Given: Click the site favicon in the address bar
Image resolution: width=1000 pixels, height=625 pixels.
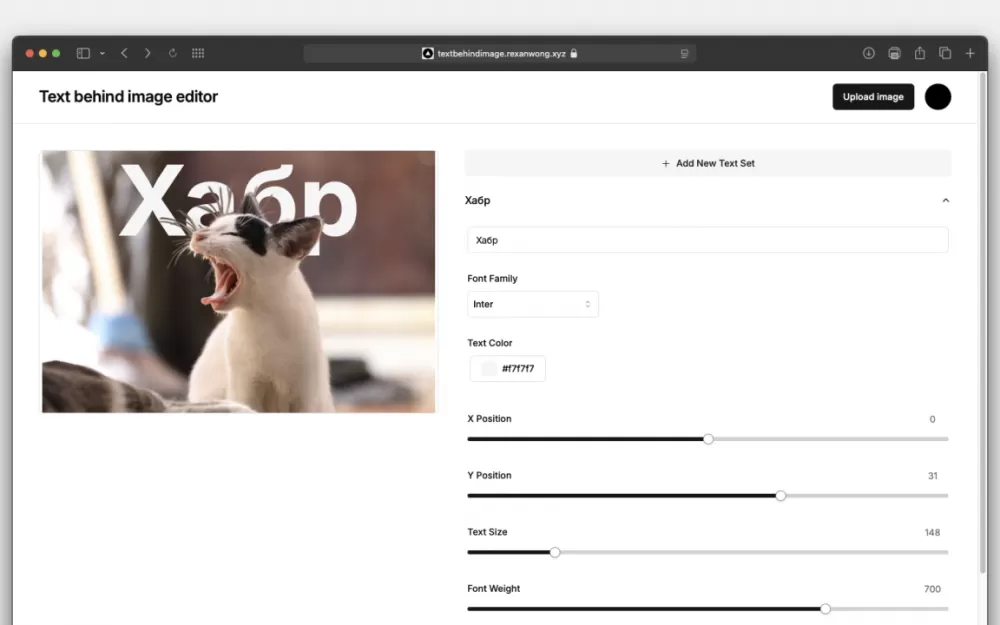Looking at the screenshot, I should pyautogui.click(x=427, y=54).
